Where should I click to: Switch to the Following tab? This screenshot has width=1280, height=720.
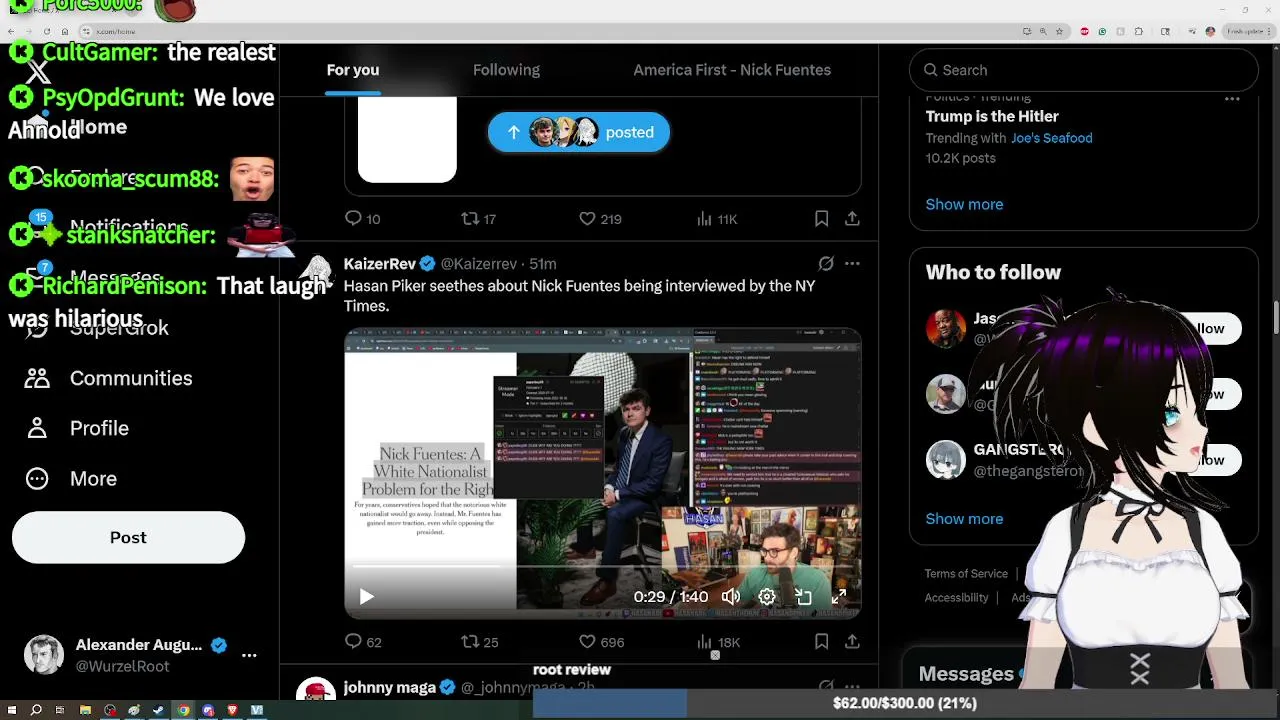506,70
